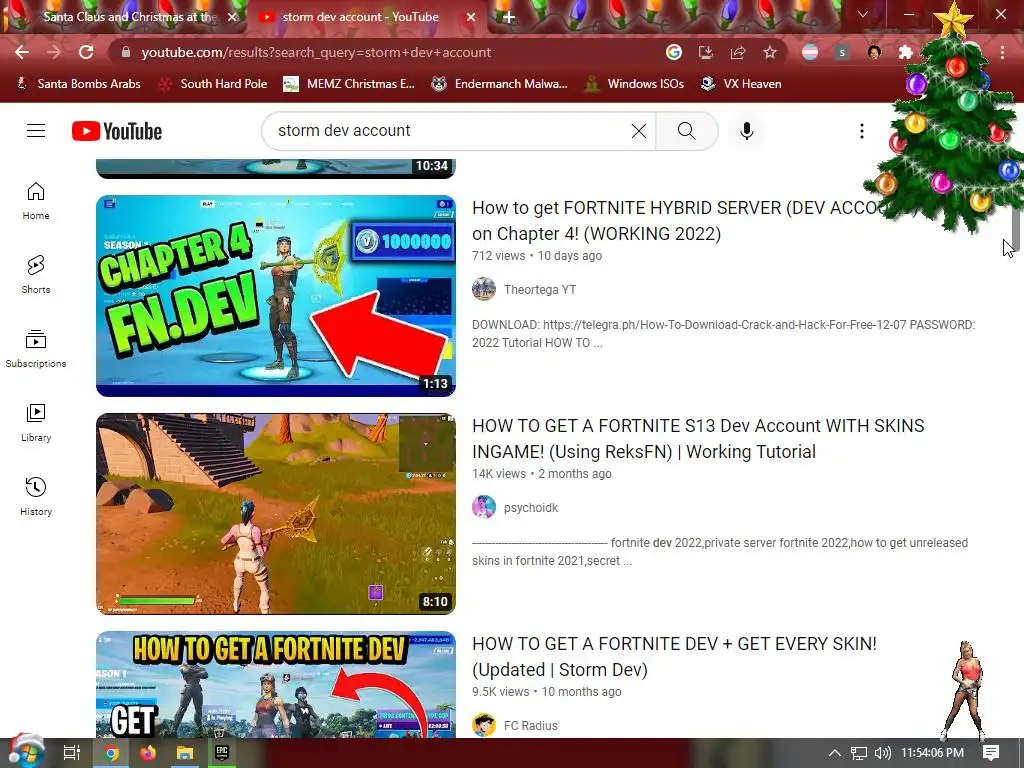The image size is (1024, 768).
Task: Open MEMZ Christmas bookmark
Action: (x=349, y=84)
